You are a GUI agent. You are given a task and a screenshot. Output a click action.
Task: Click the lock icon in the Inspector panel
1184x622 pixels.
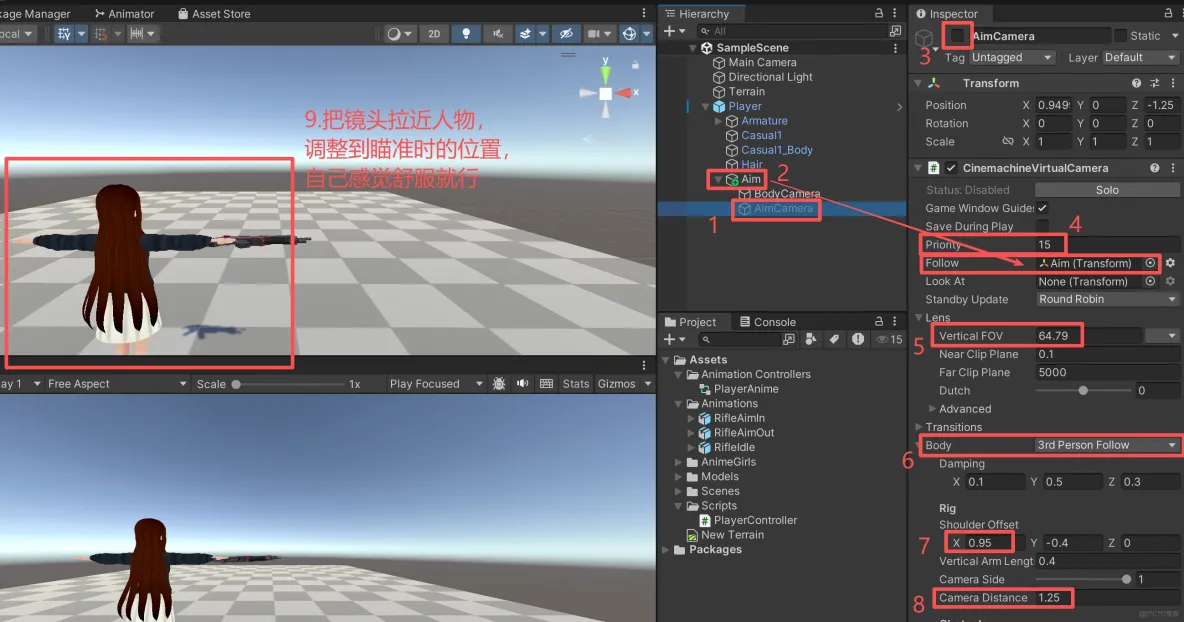(x=1169, y=14)
